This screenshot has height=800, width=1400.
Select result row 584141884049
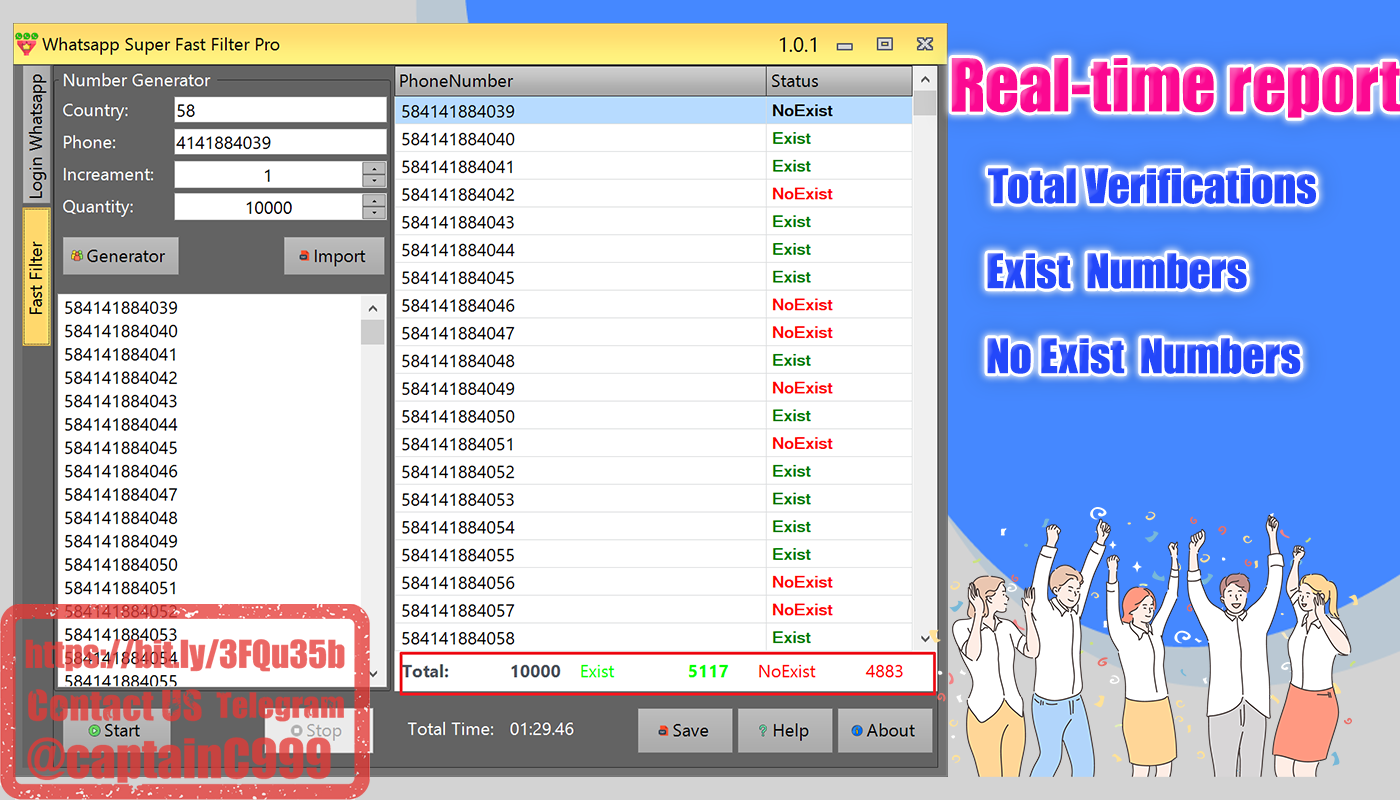coord(654,388)
